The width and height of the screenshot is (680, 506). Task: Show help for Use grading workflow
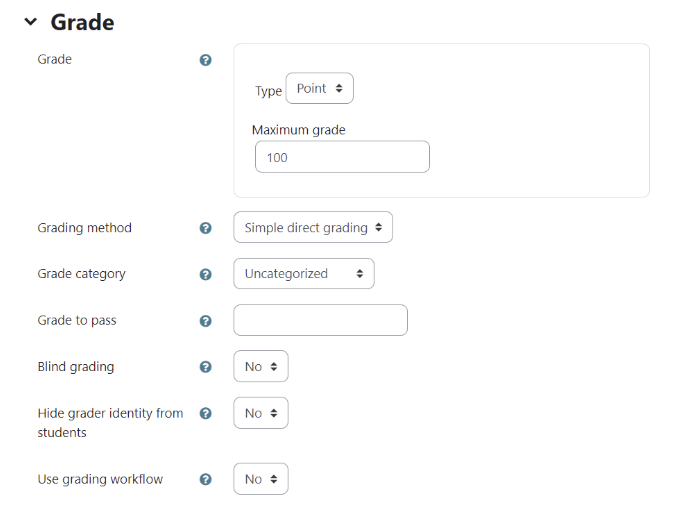[206, 479]
